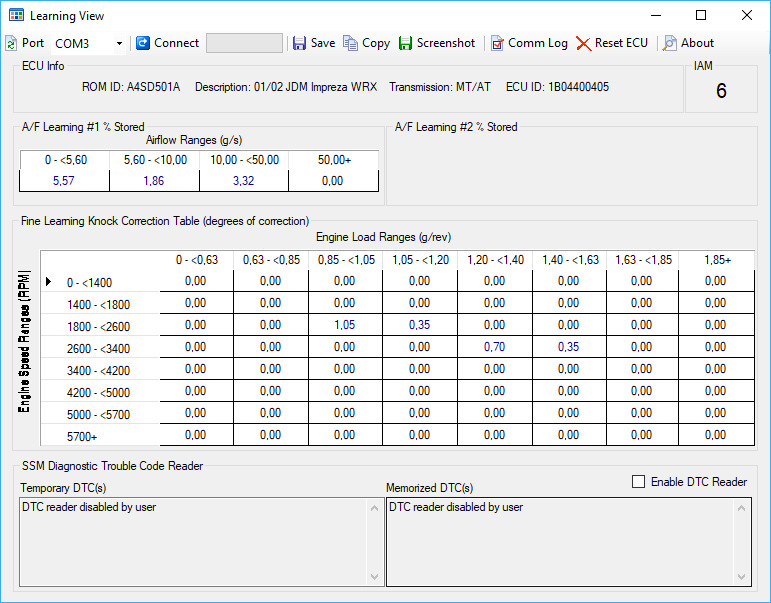Click the 4200 - <5000 RPM row header

pyautogui.click(x=98, y=393)
